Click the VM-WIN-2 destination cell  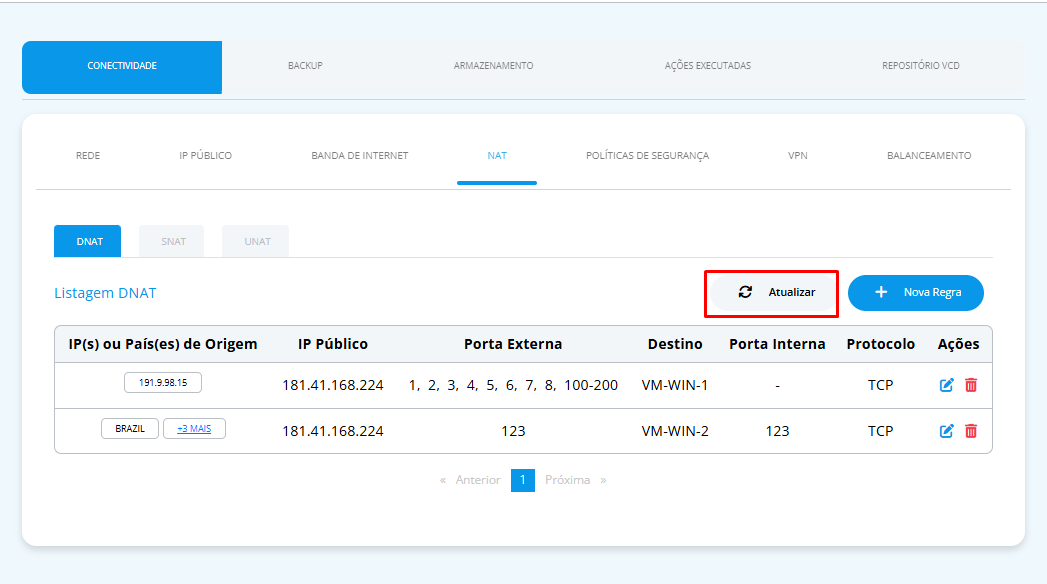coord(675,431)
